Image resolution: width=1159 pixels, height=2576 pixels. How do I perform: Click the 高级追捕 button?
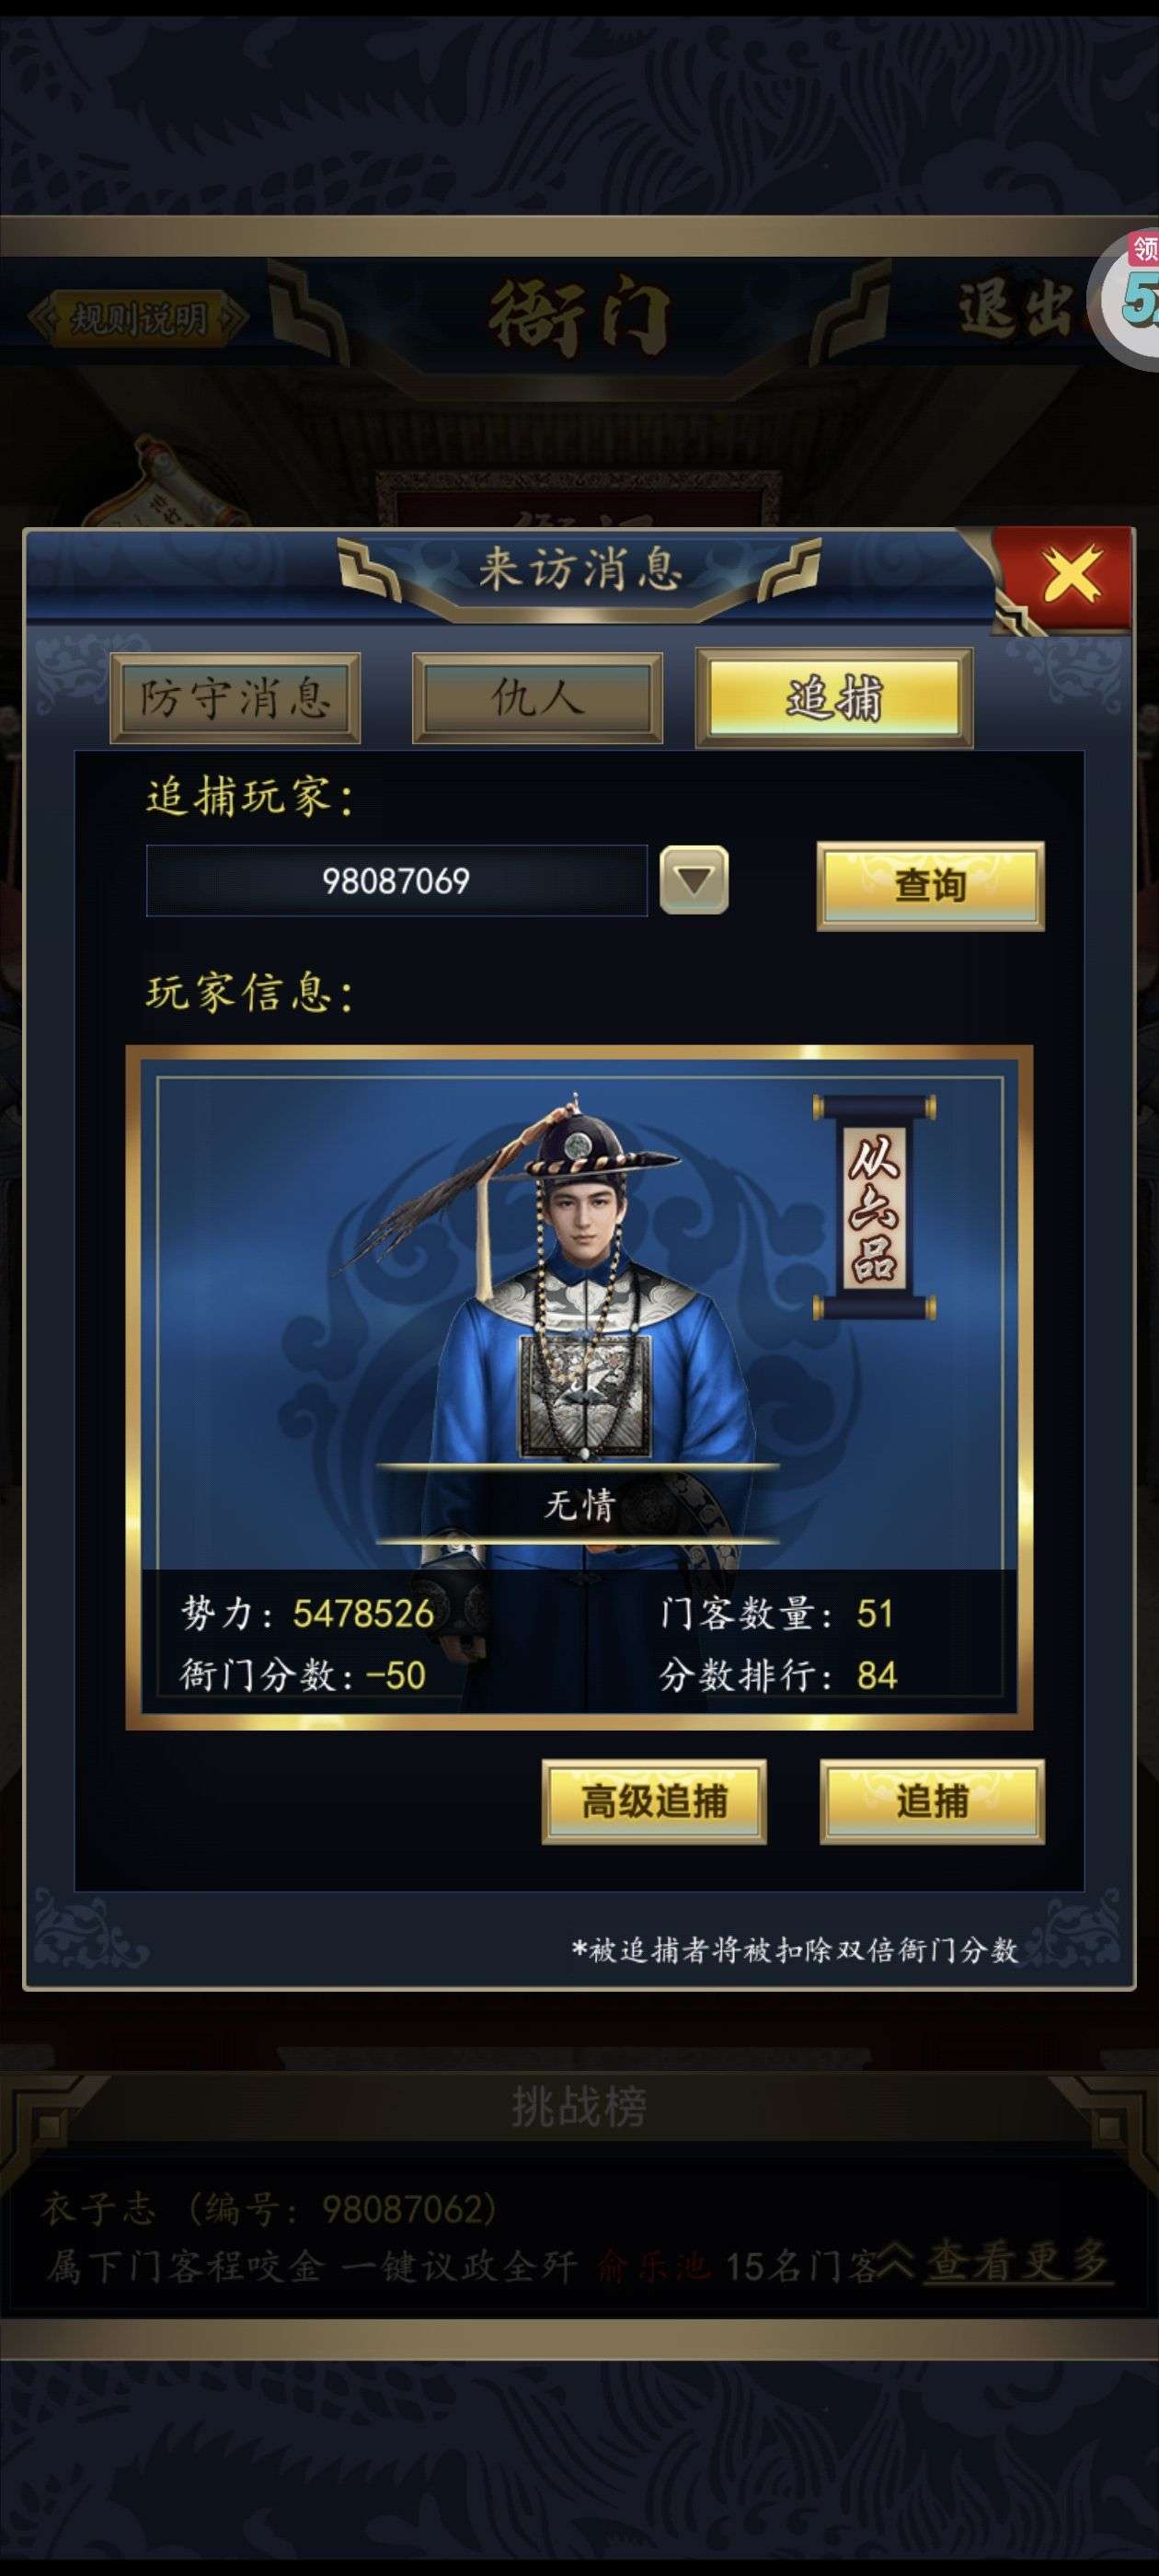pyautogui.click(x=654, y=1801)
